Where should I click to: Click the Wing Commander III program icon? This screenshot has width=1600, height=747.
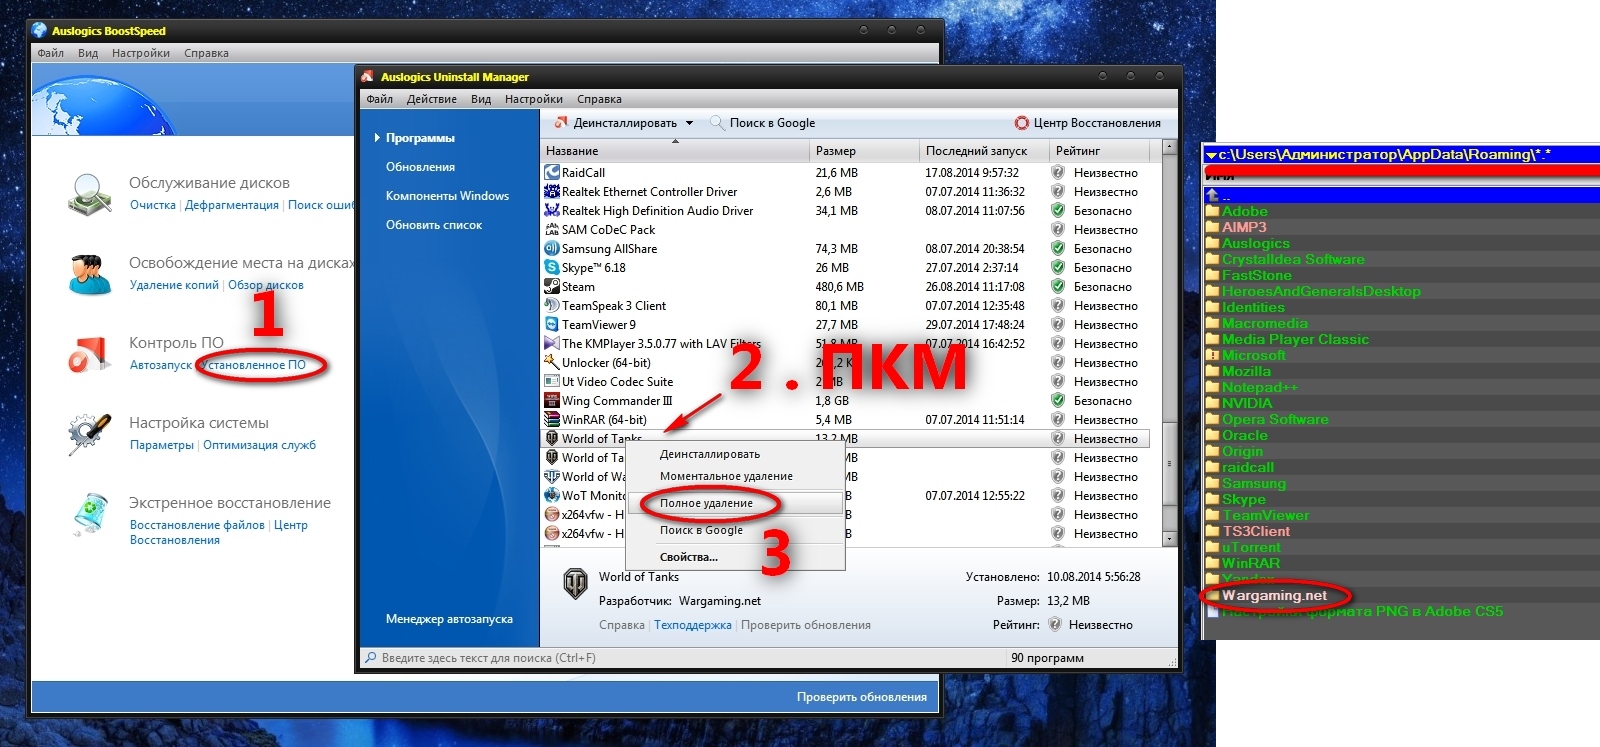coord(551,401)
